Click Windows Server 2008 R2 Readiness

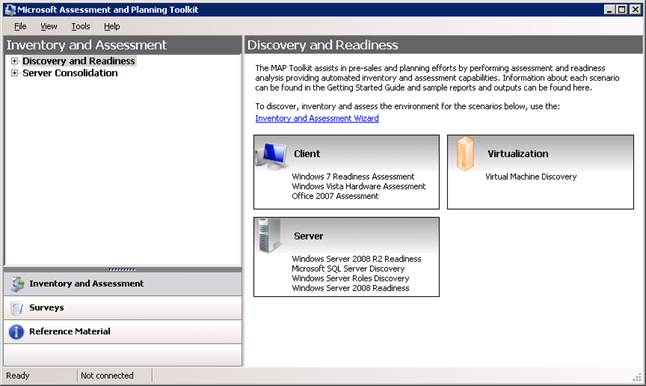pos(356,259)
